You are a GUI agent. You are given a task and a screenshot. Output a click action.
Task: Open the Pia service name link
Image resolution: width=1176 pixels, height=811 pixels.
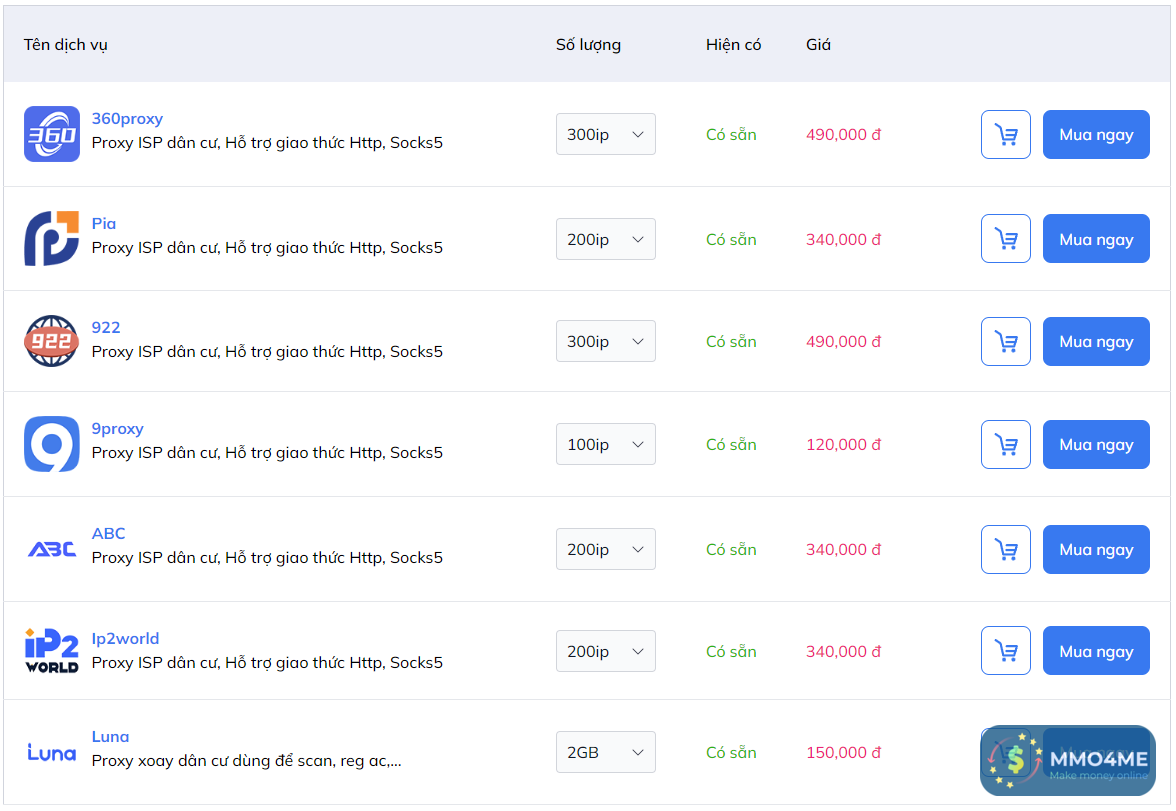point(104,224)
